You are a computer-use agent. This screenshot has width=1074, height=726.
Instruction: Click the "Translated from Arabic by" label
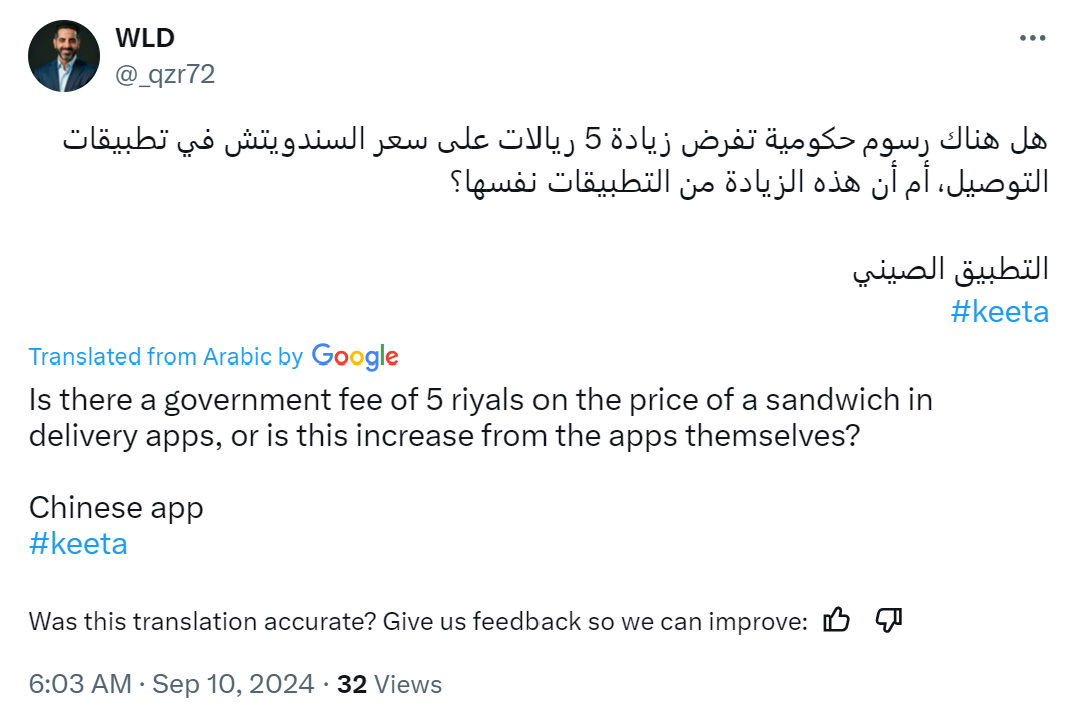point(165,357)
